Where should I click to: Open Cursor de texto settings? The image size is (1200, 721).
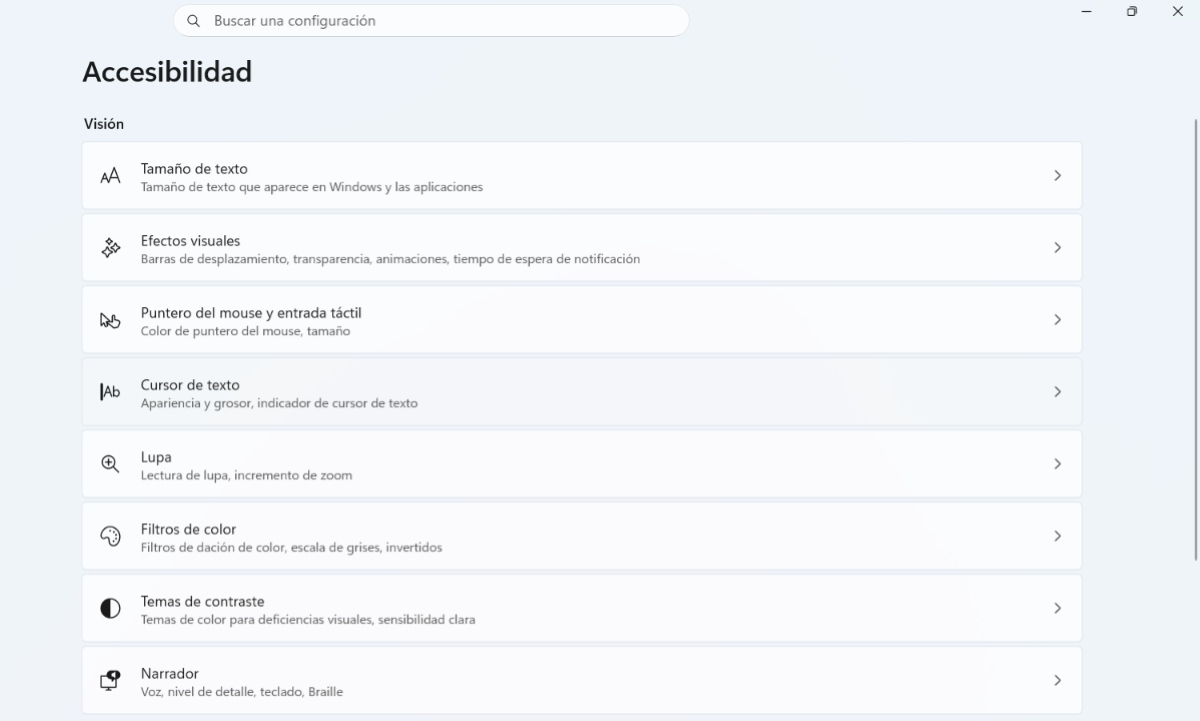(582, 392)
